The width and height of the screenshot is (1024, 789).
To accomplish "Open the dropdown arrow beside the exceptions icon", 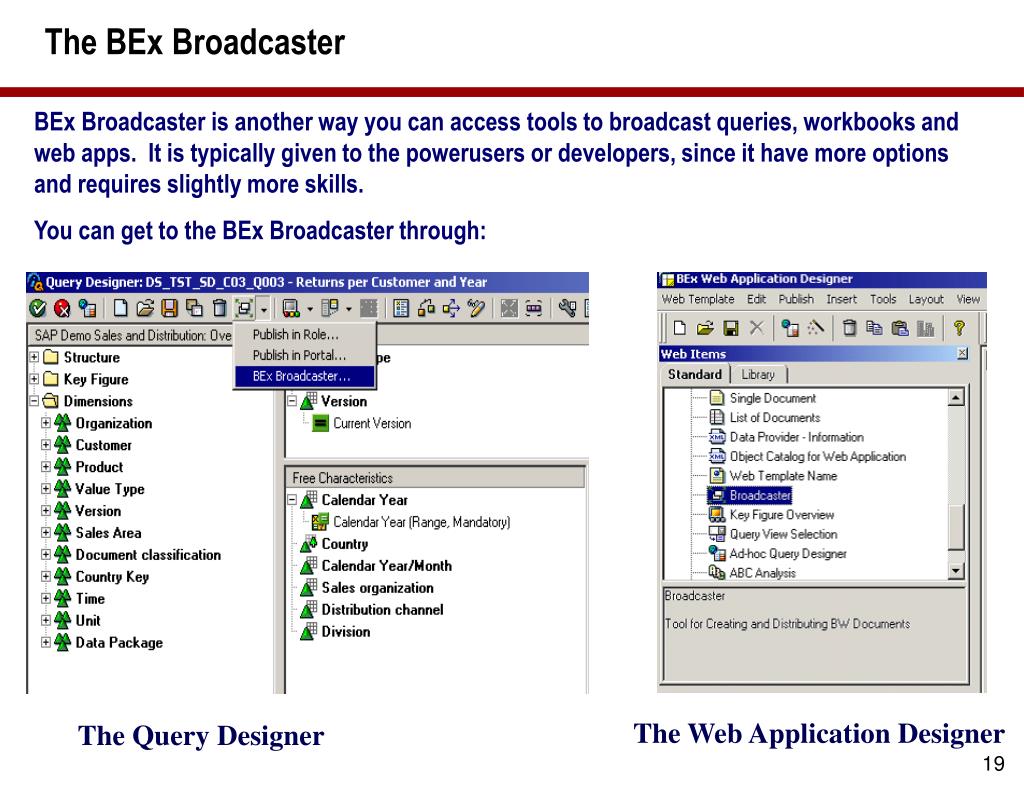I will tap(310, 309).
